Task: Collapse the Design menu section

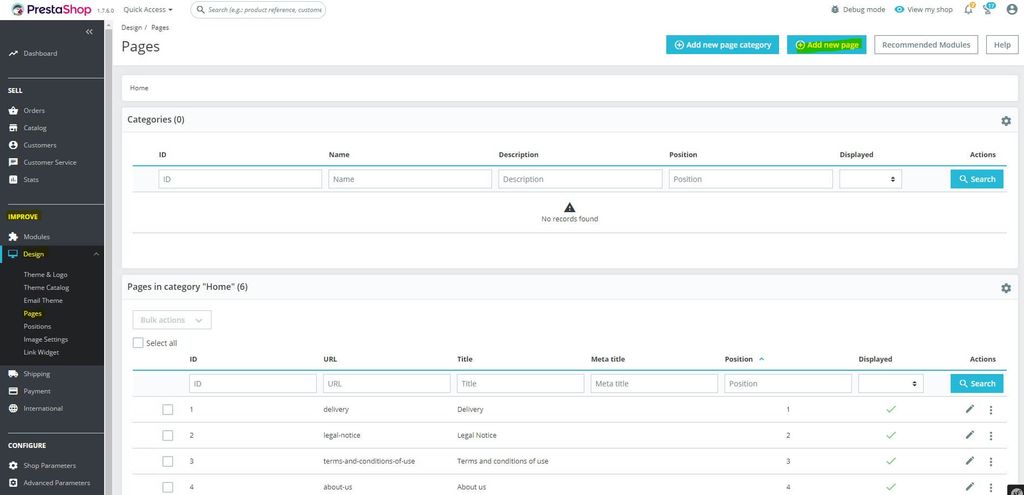Action: 96,254
